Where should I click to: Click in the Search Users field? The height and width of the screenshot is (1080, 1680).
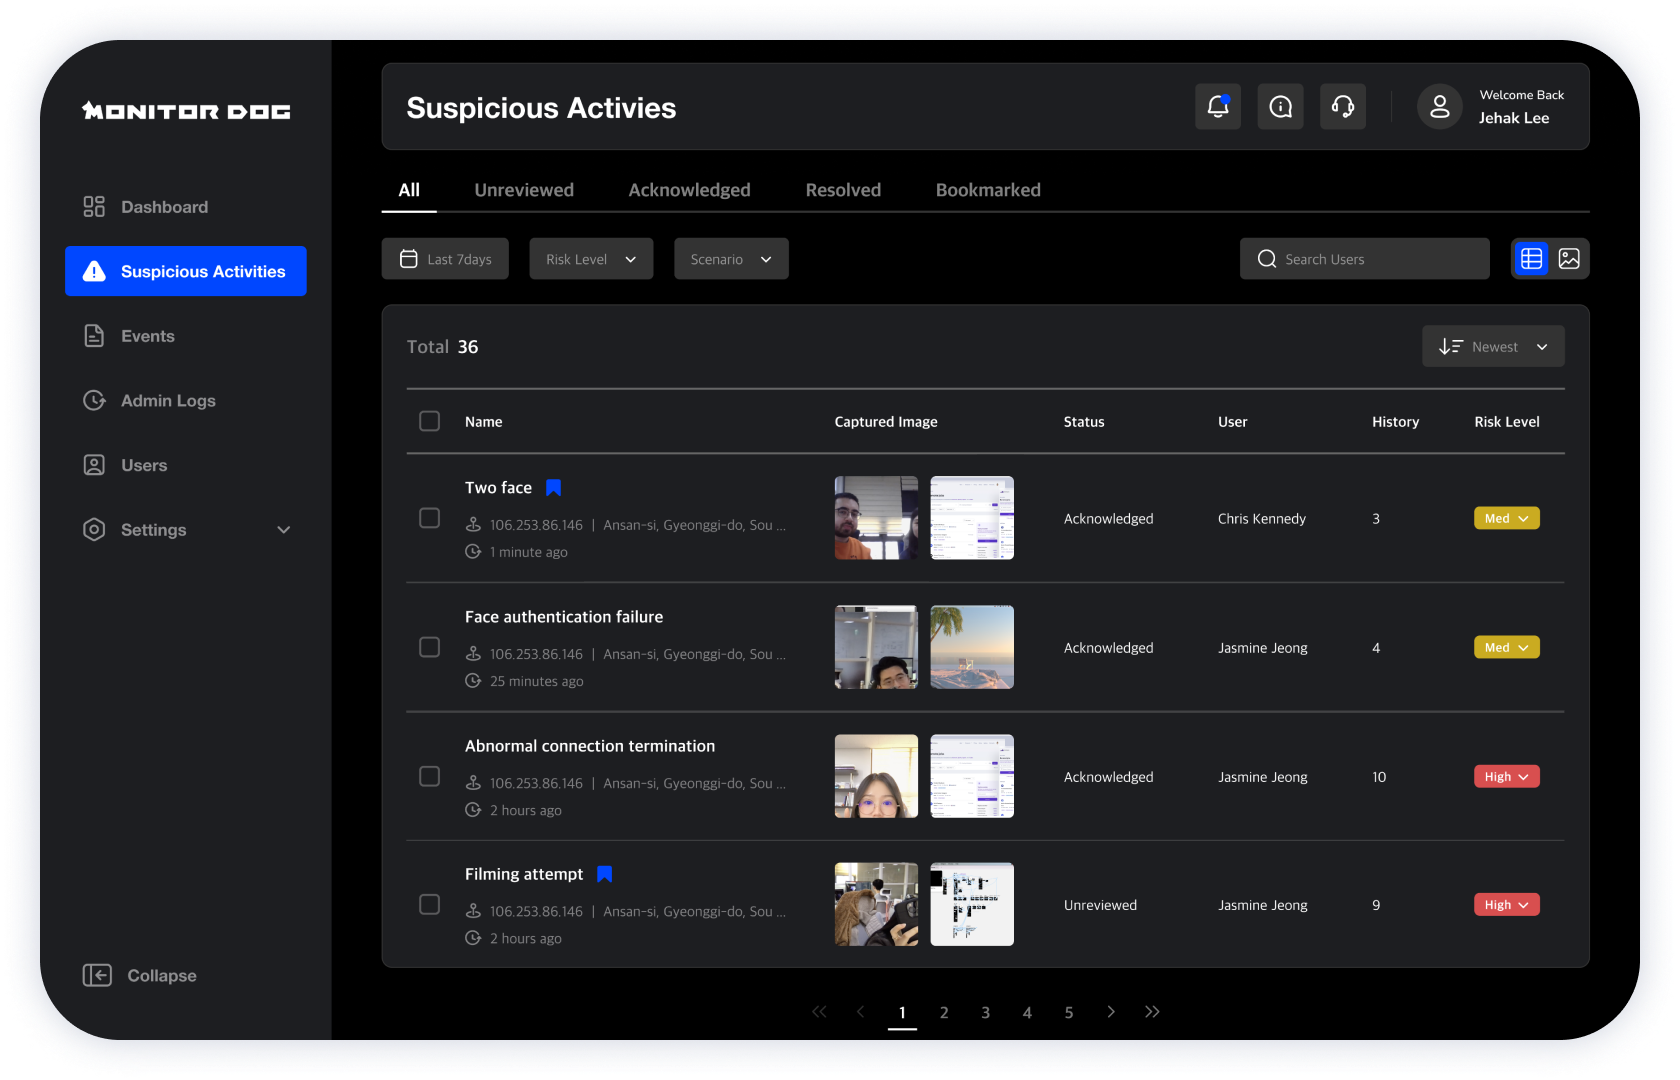pos(1365,259)
